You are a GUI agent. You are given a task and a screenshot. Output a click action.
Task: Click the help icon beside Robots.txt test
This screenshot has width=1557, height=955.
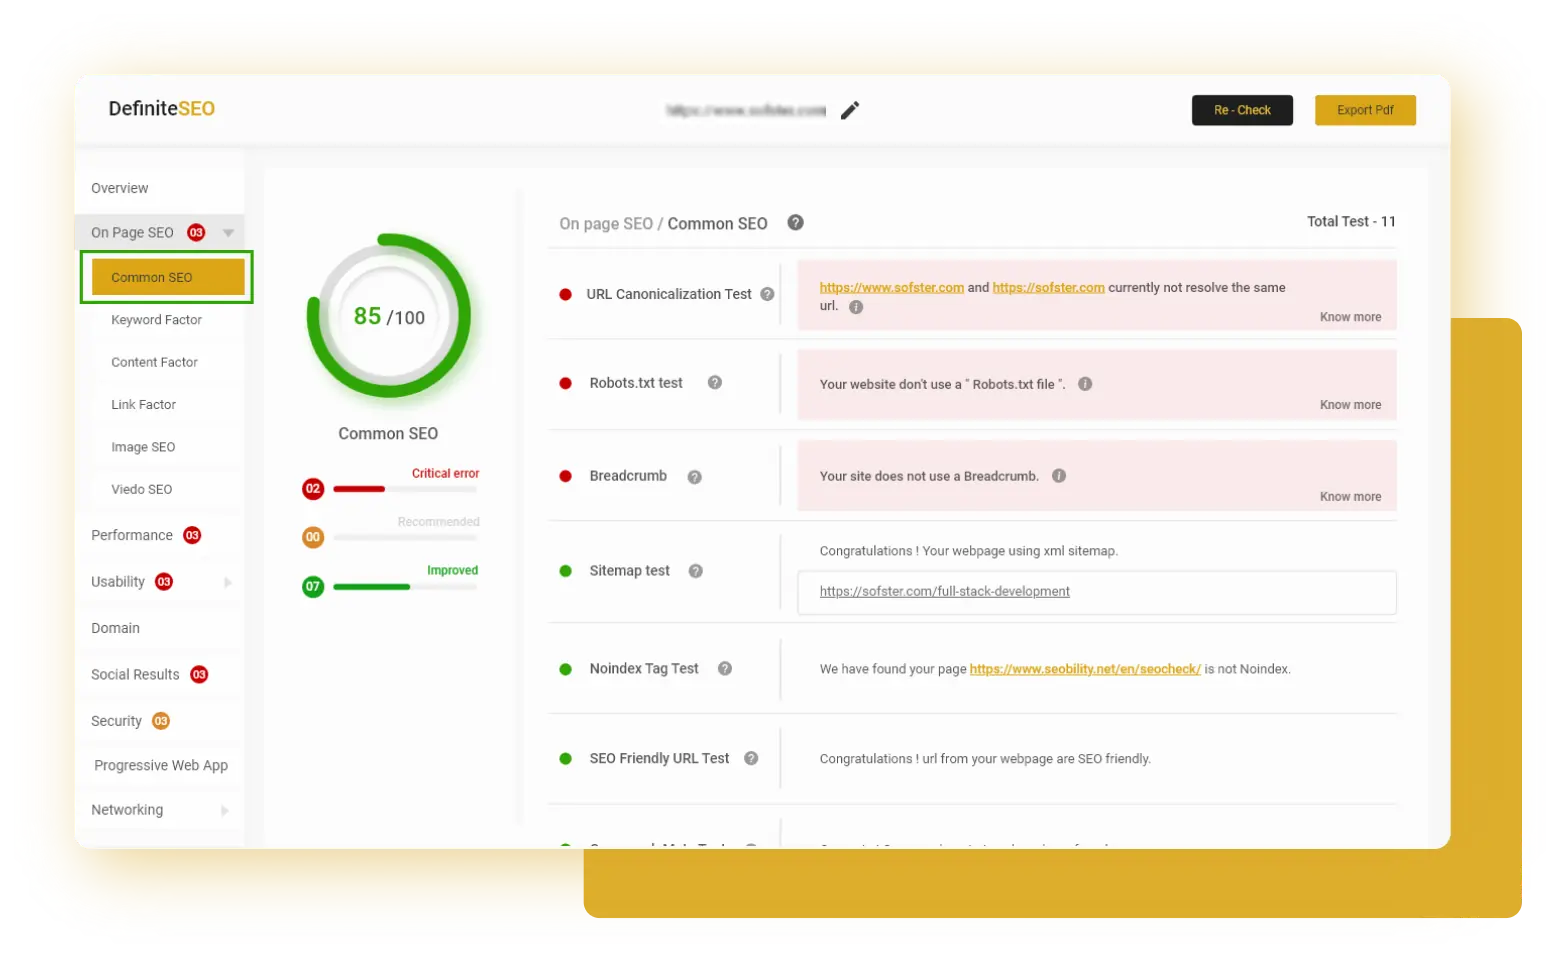[715, 383]
